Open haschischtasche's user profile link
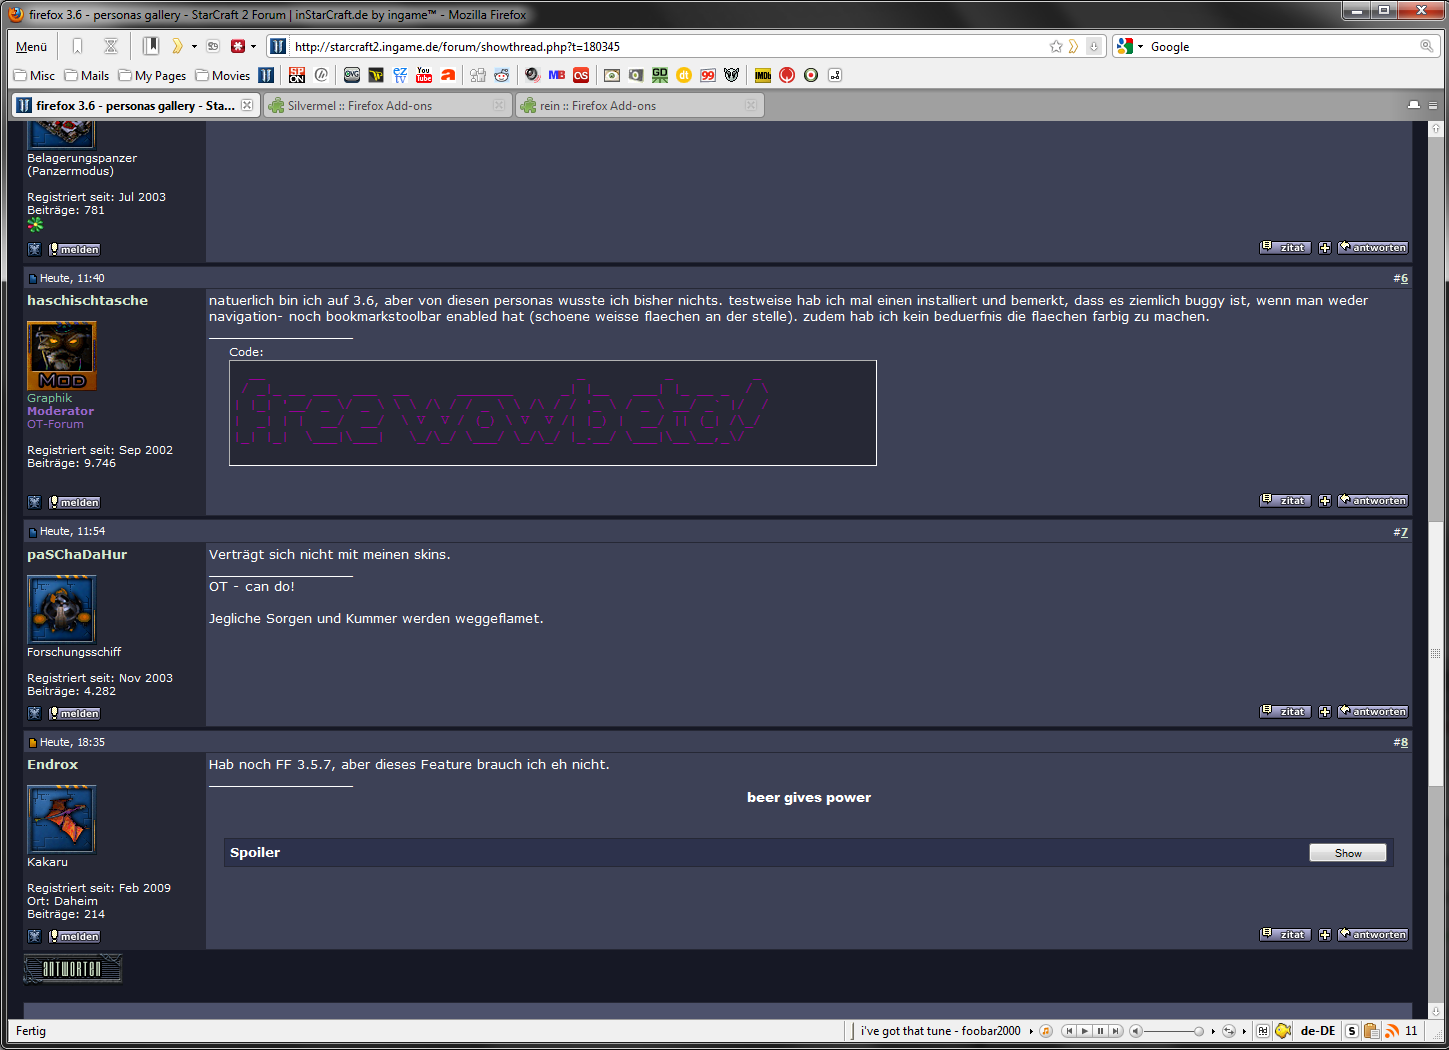1449x1050 pixels. 87,301
